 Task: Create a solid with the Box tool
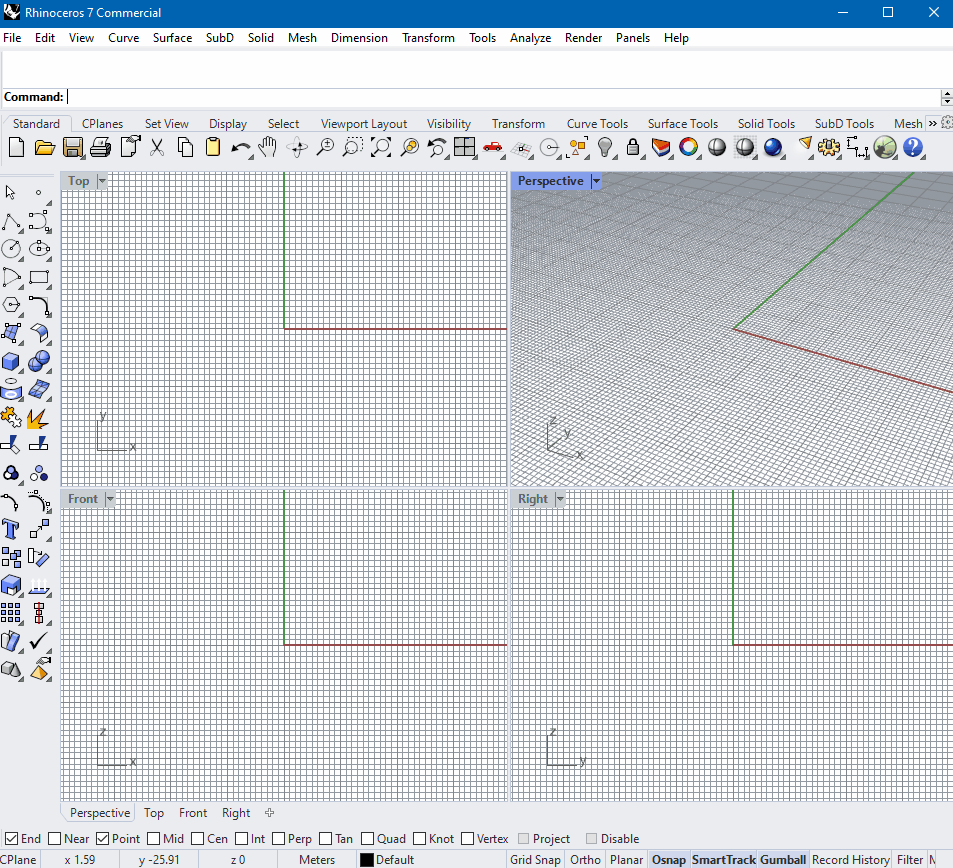10,362
